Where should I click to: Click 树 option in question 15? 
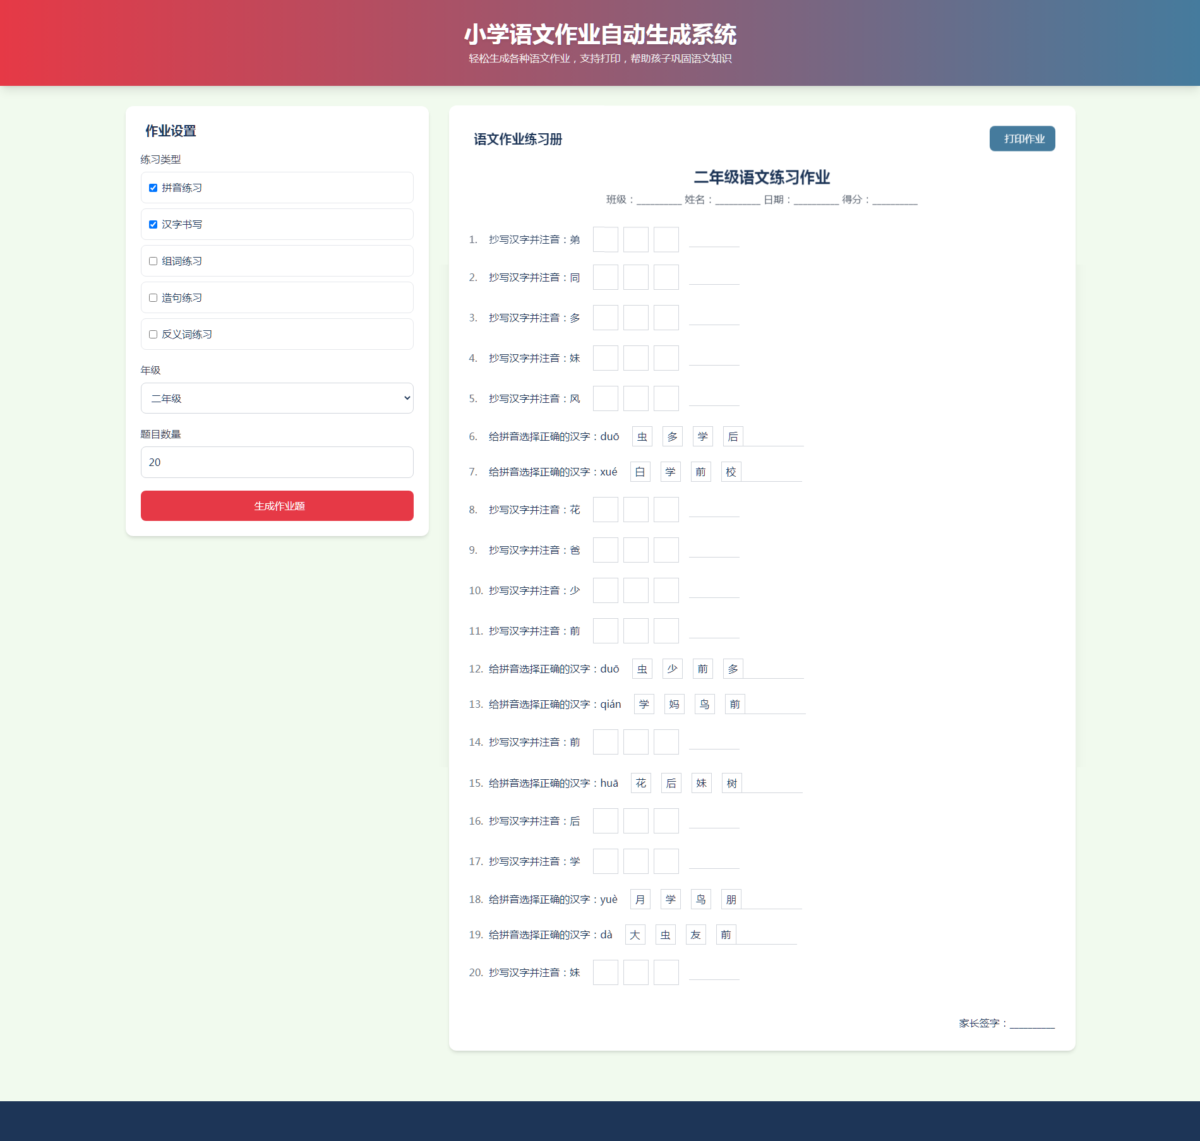pos(732,784)
